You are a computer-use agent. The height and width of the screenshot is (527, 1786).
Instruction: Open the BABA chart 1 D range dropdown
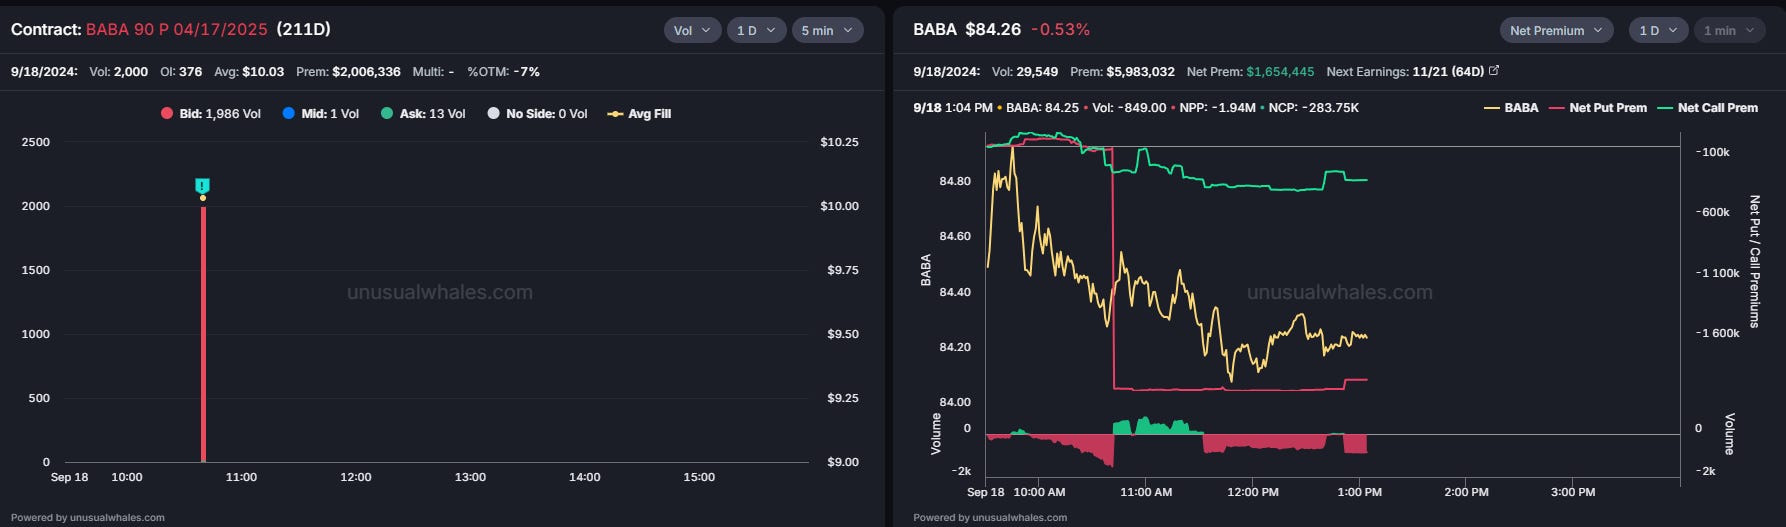pos(1659,30)
